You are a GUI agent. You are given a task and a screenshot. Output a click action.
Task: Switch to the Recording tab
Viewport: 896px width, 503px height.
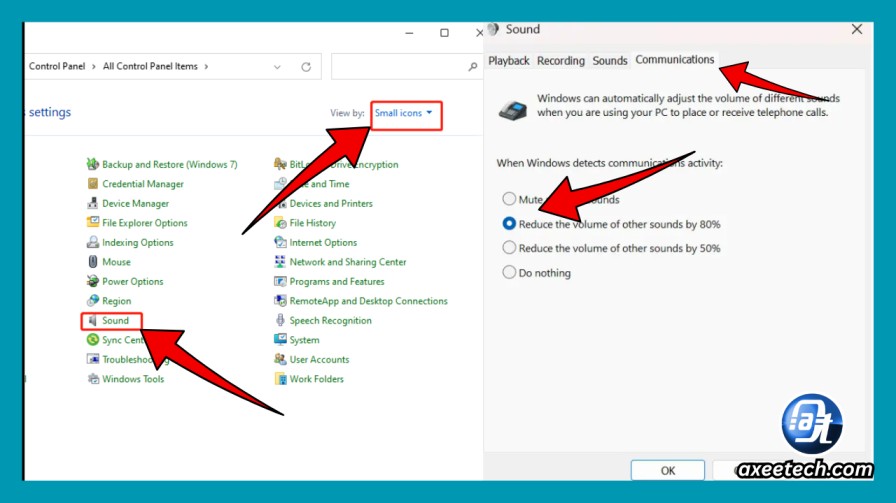[561, 61]
